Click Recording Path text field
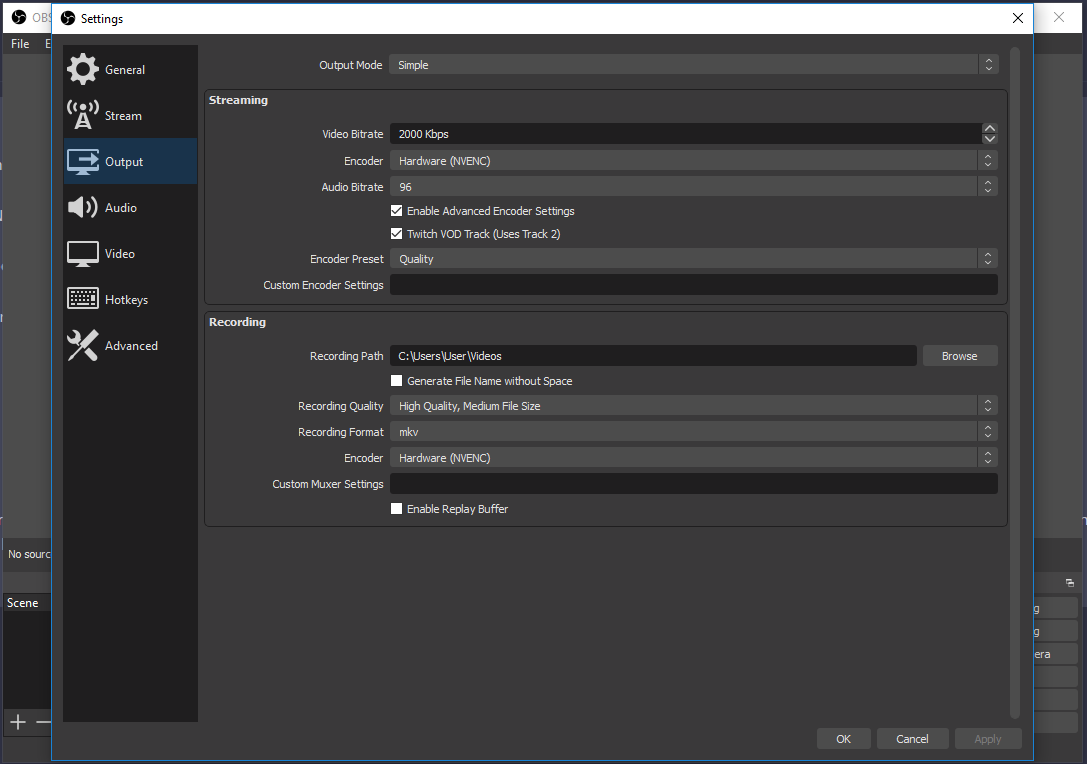 (653, 356)
